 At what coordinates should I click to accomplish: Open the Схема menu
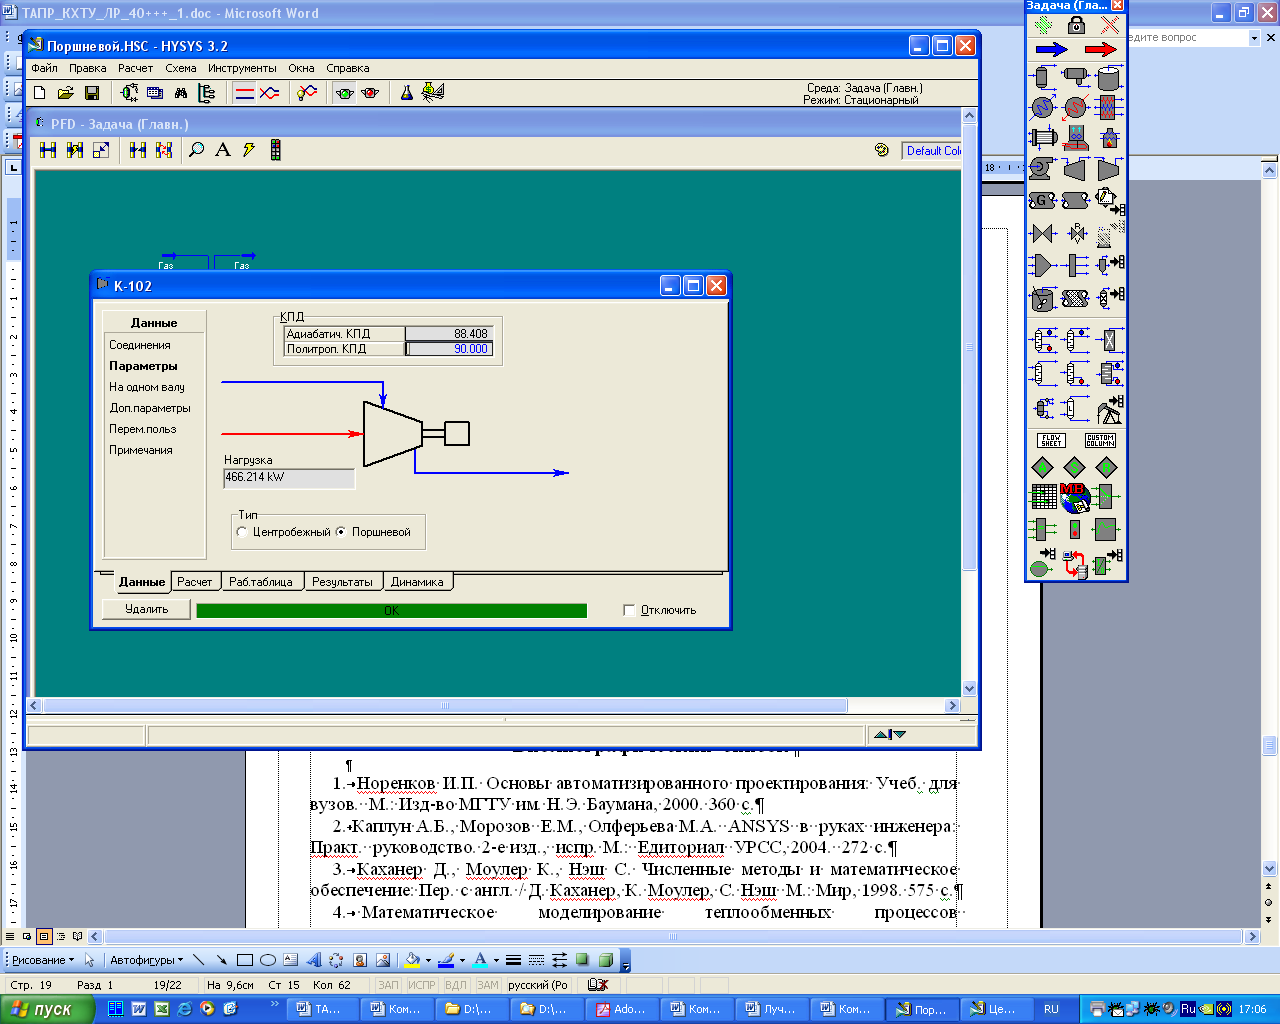(181, 69)
